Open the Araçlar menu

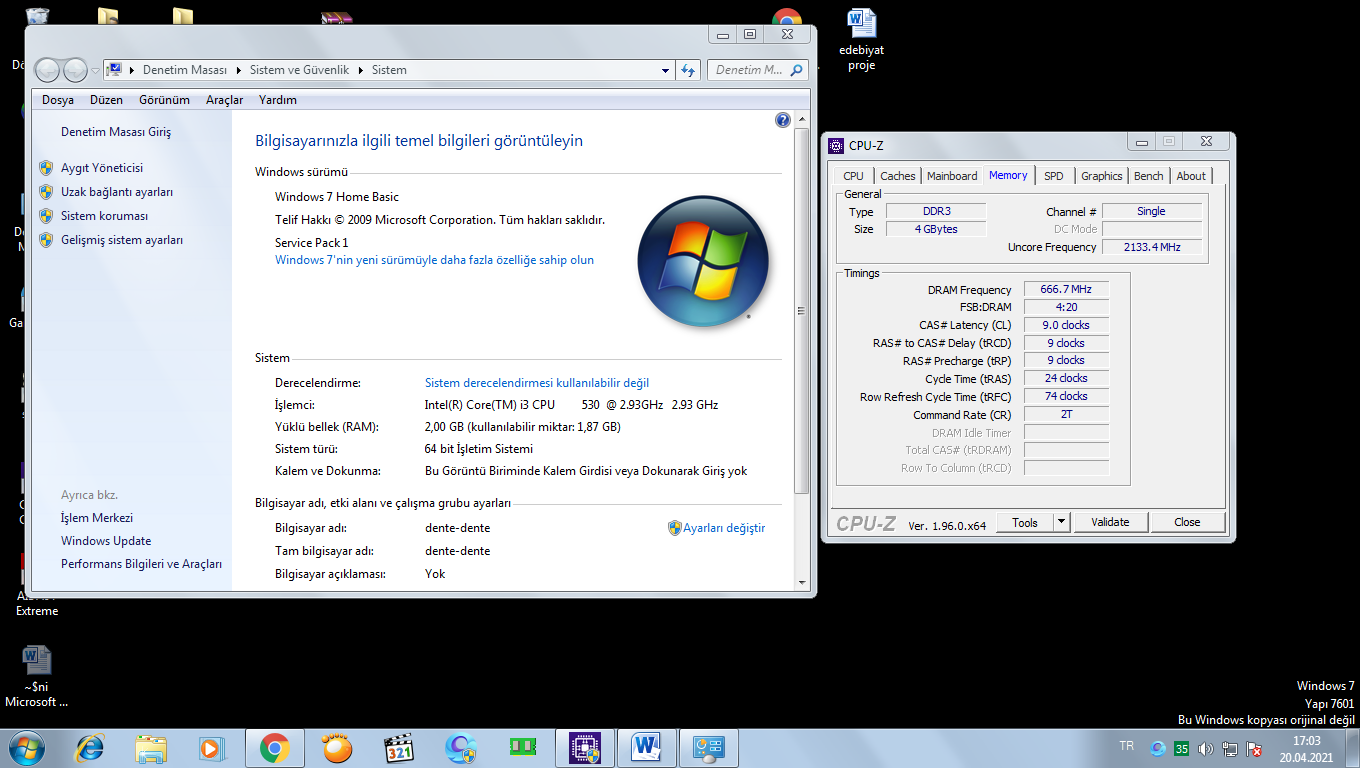[225, 100]
